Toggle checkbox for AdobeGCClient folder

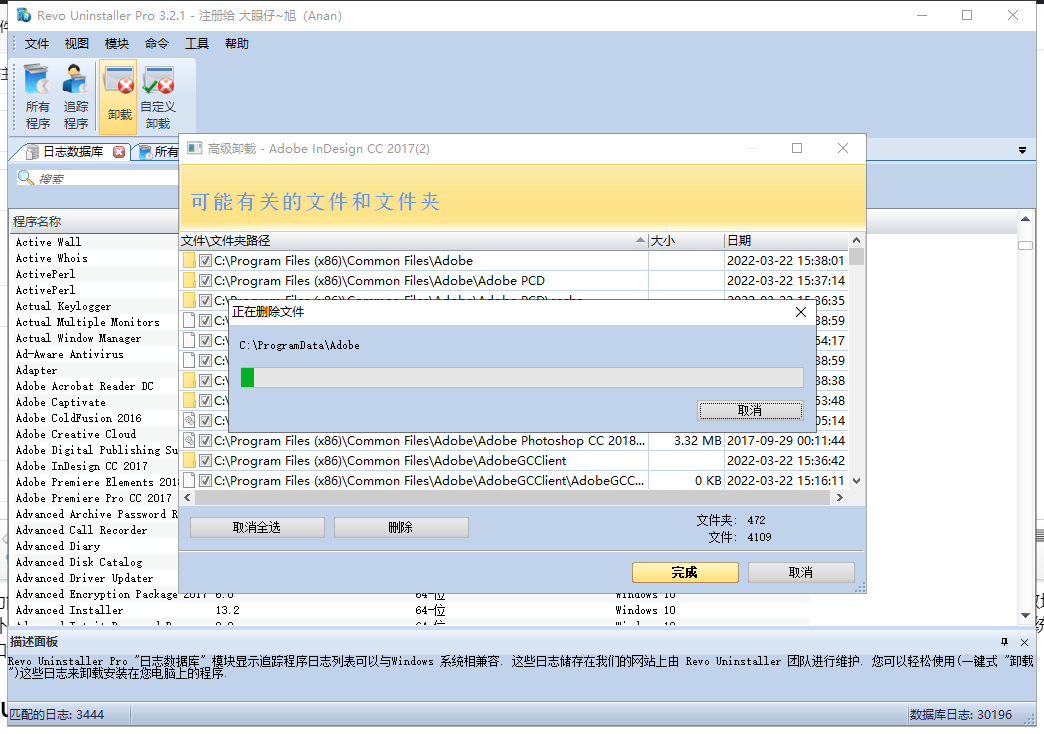[206, 460]
